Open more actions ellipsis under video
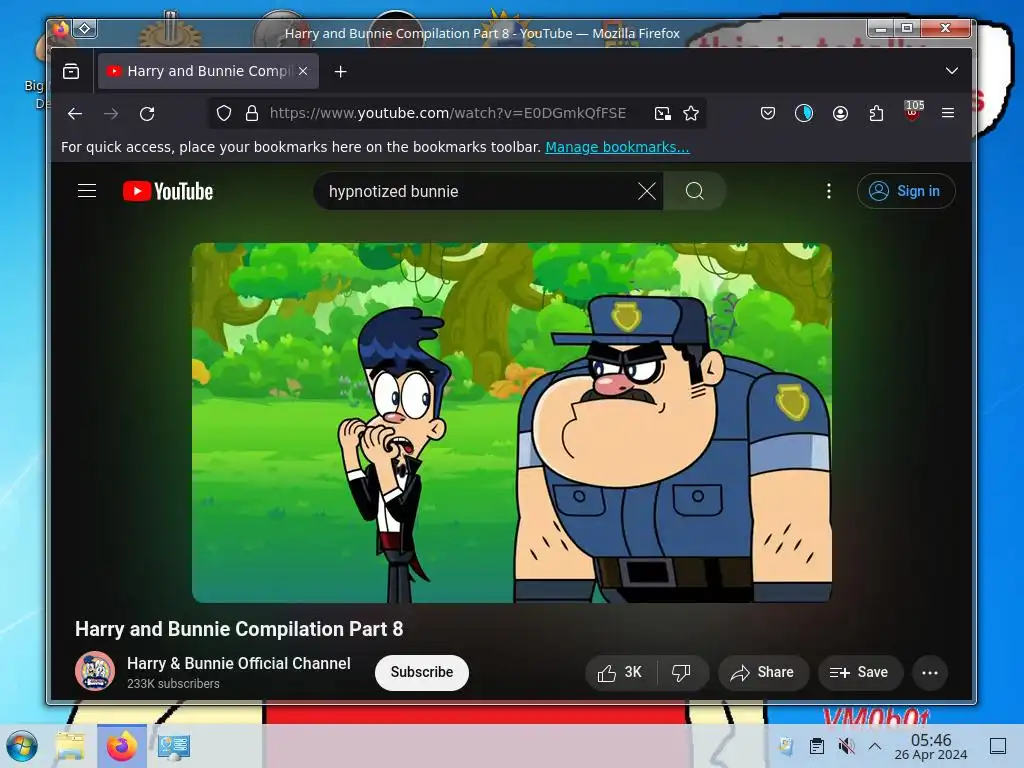Viewport: 1024px width, 768px height. click(x=930, y=673)
